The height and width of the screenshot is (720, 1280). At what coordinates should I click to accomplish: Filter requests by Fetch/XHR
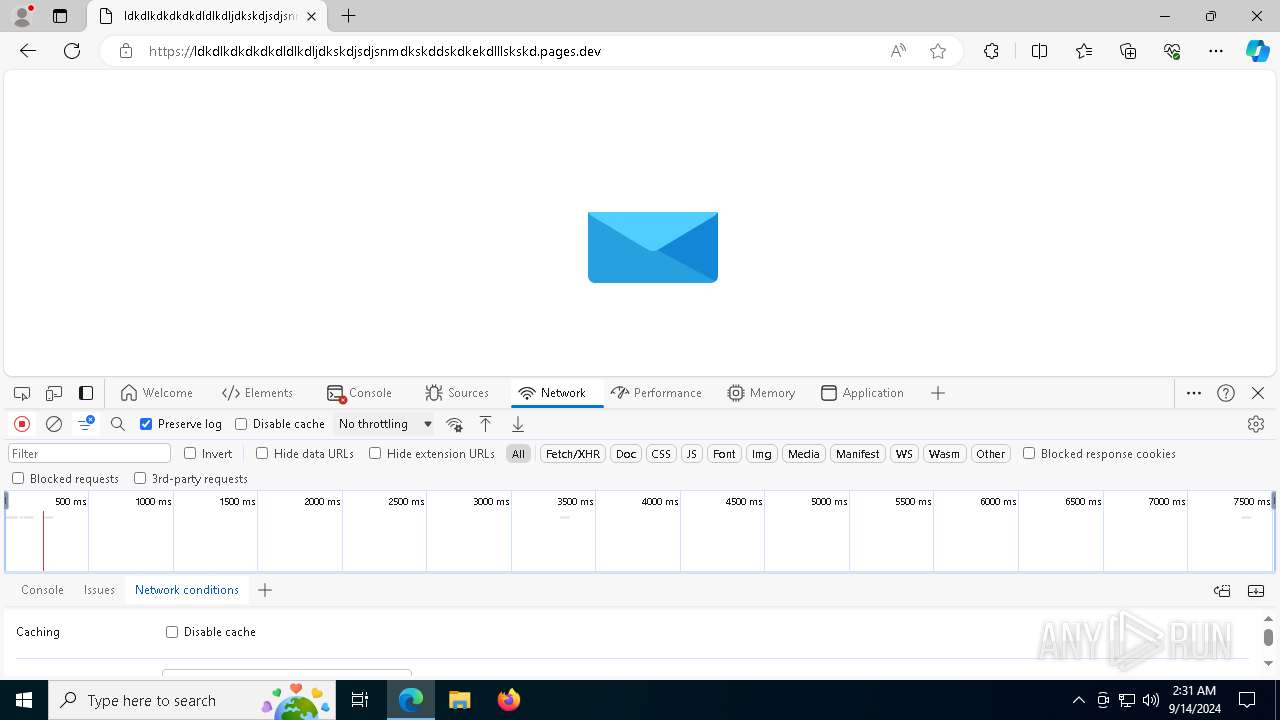point(573,454)
